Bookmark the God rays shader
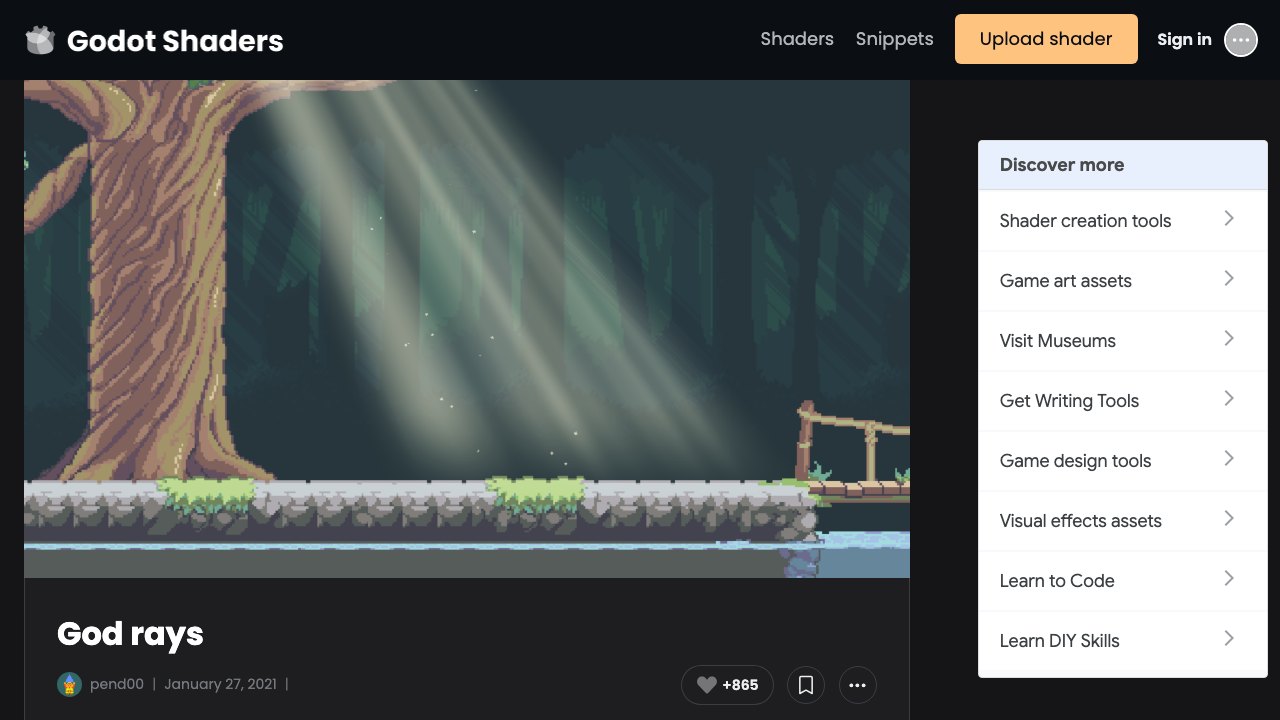1280x720 pixels. pyautogui.click(x=806, y=685)
